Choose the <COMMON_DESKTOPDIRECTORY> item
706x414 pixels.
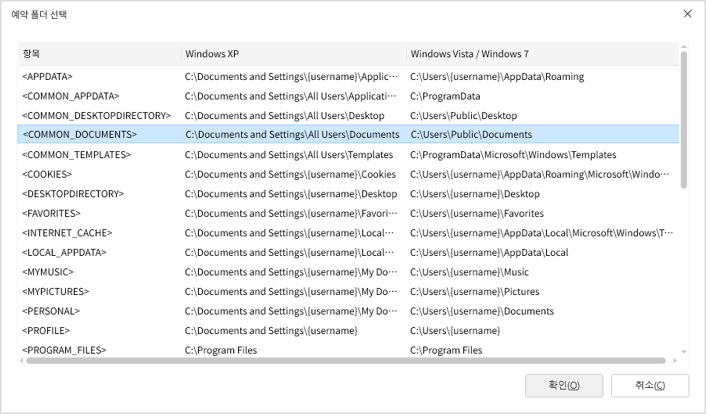[96, 116]
